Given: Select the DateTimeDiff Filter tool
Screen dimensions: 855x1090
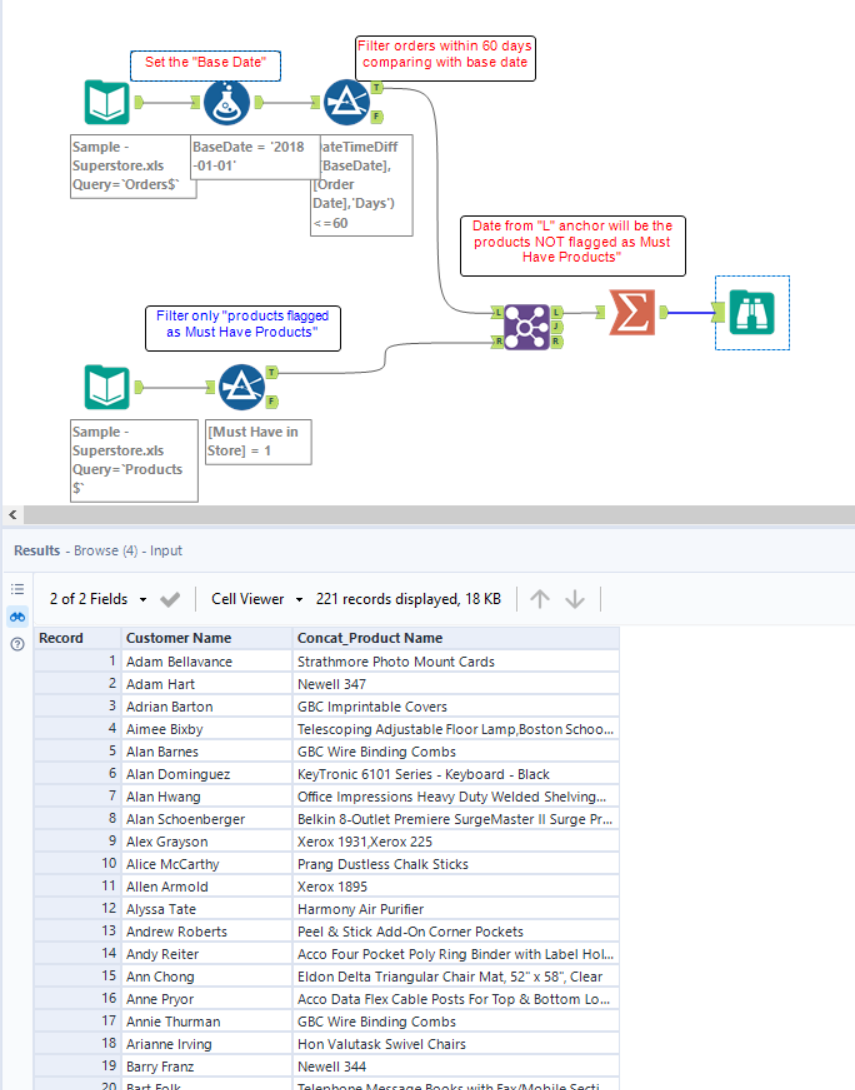Looking at the screenshot, I should pos(347,101).
